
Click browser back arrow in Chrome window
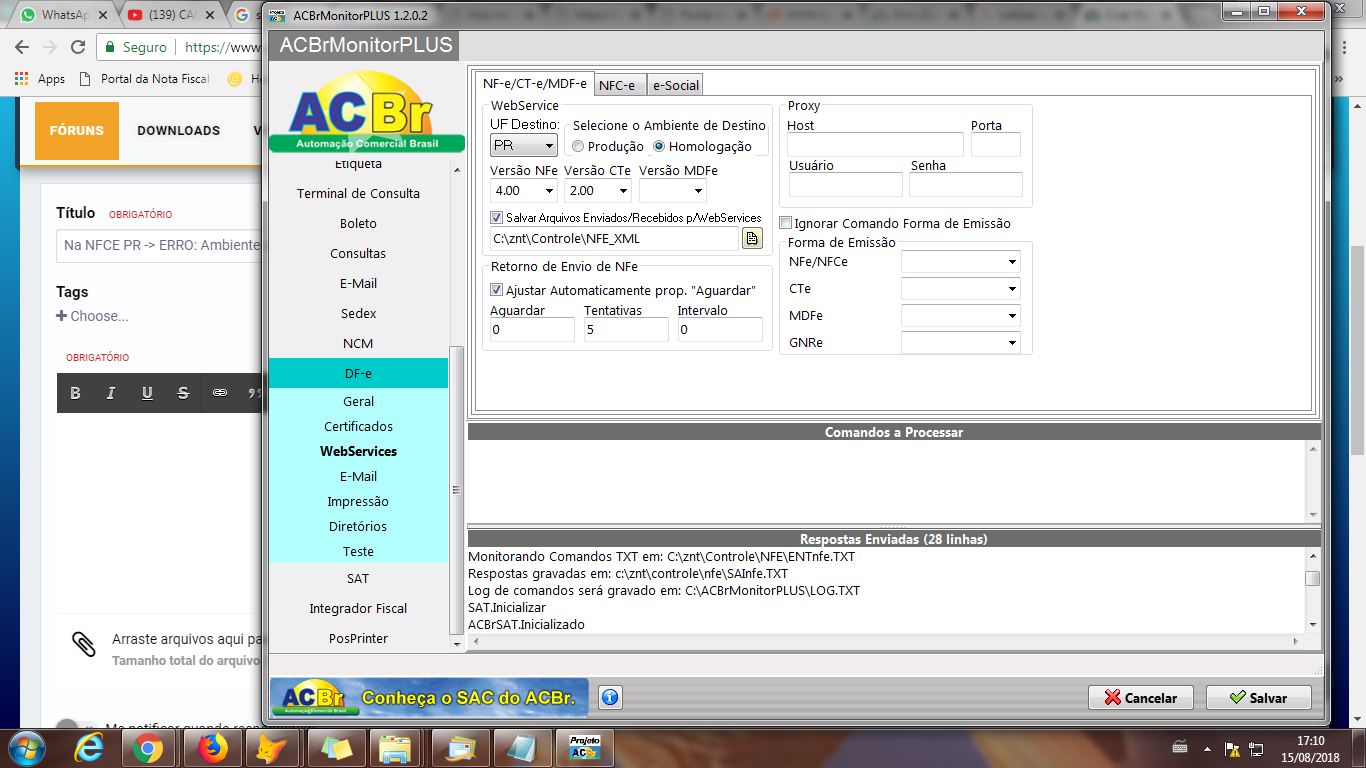pyautogui.click(x=22, y=47)
